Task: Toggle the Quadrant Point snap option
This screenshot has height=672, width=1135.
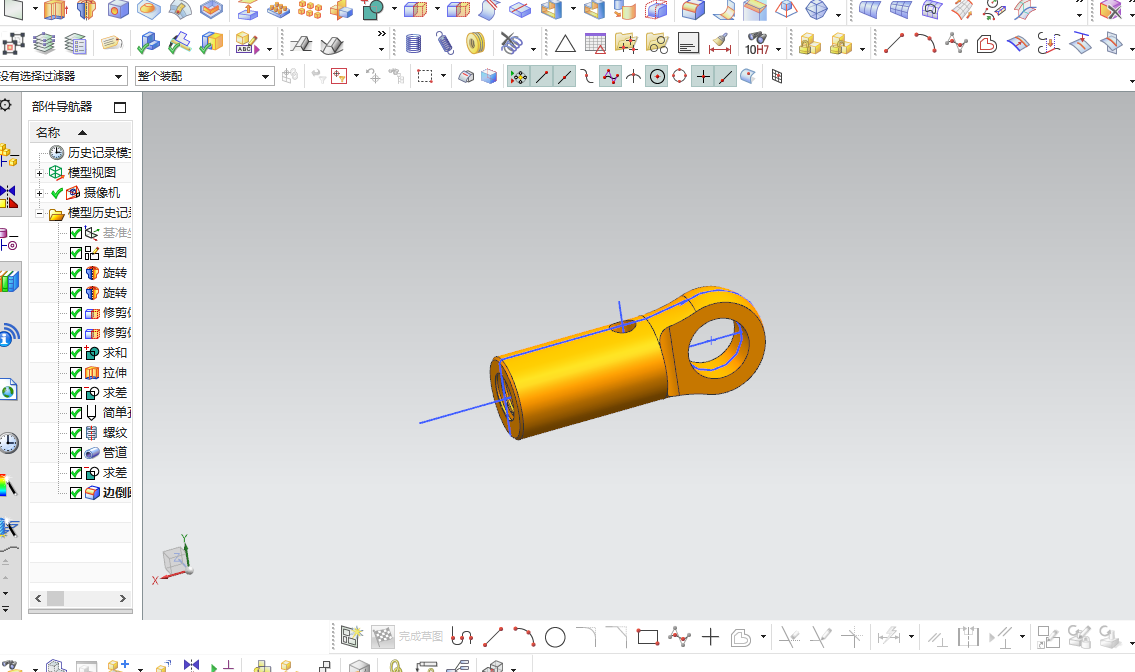Action: 680,76
